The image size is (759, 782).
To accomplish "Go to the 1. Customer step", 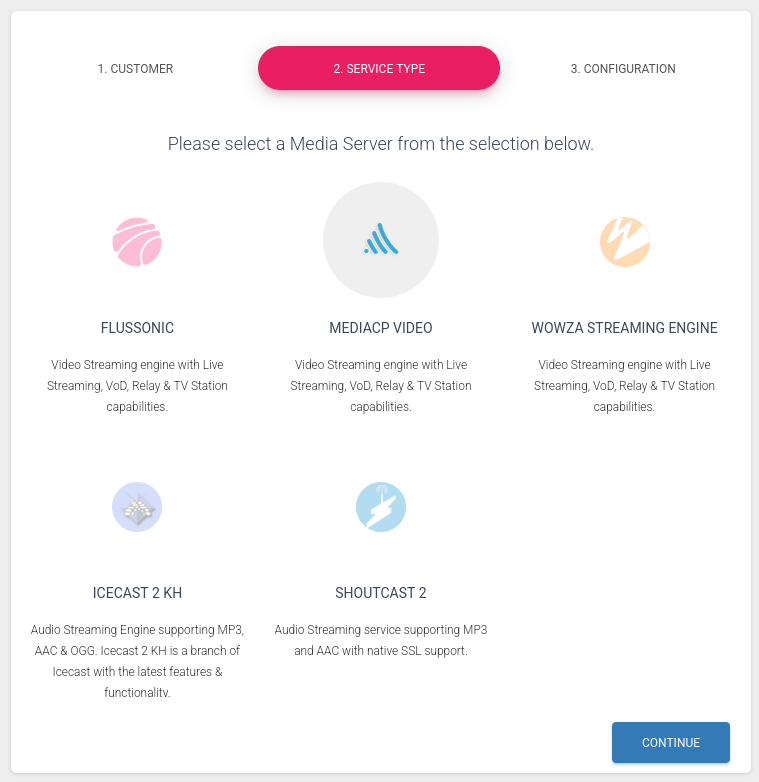I will pos(135,68).
